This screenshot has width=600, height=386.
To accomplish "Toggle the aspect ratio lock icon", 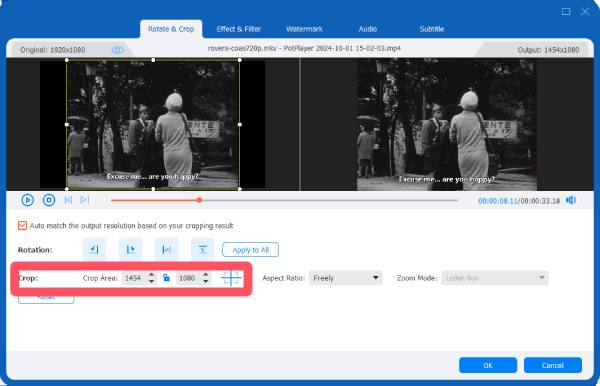I will coord(166,278).
